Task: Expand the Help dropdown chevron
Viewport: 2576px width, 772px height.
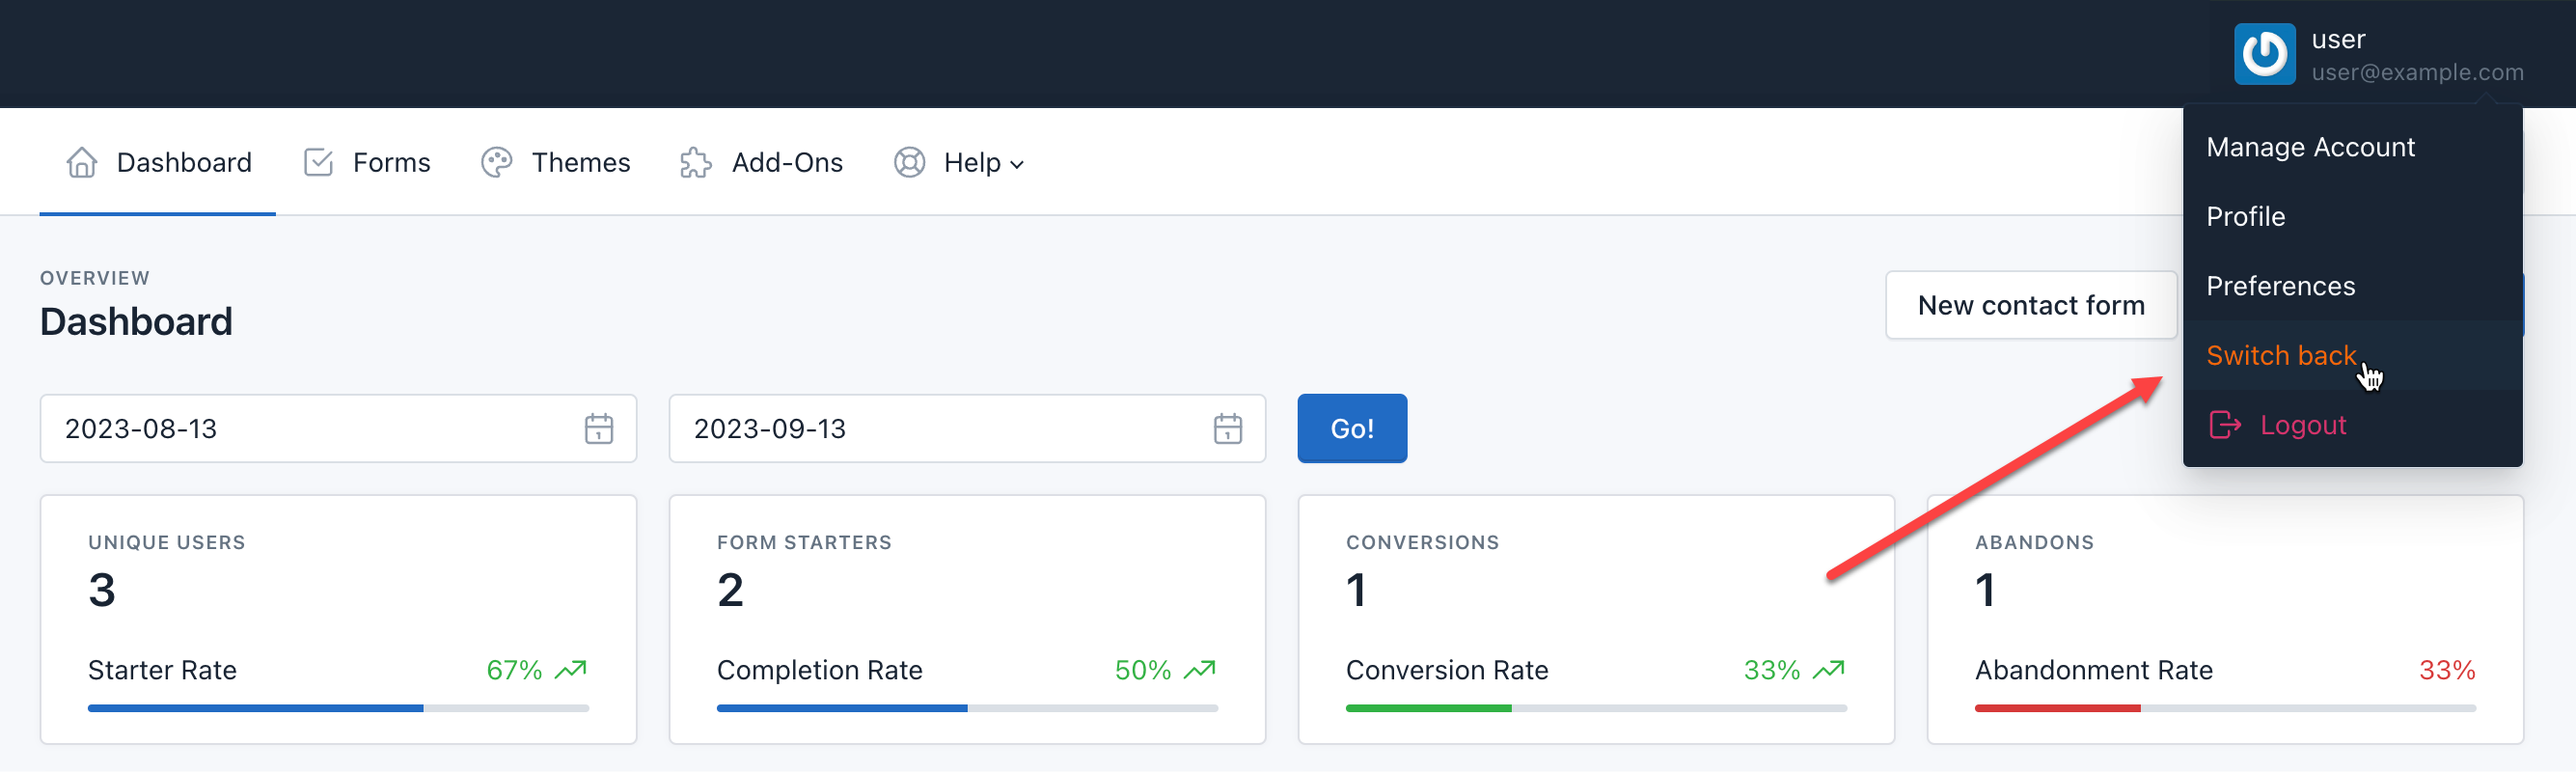Action: [1017, 165]
